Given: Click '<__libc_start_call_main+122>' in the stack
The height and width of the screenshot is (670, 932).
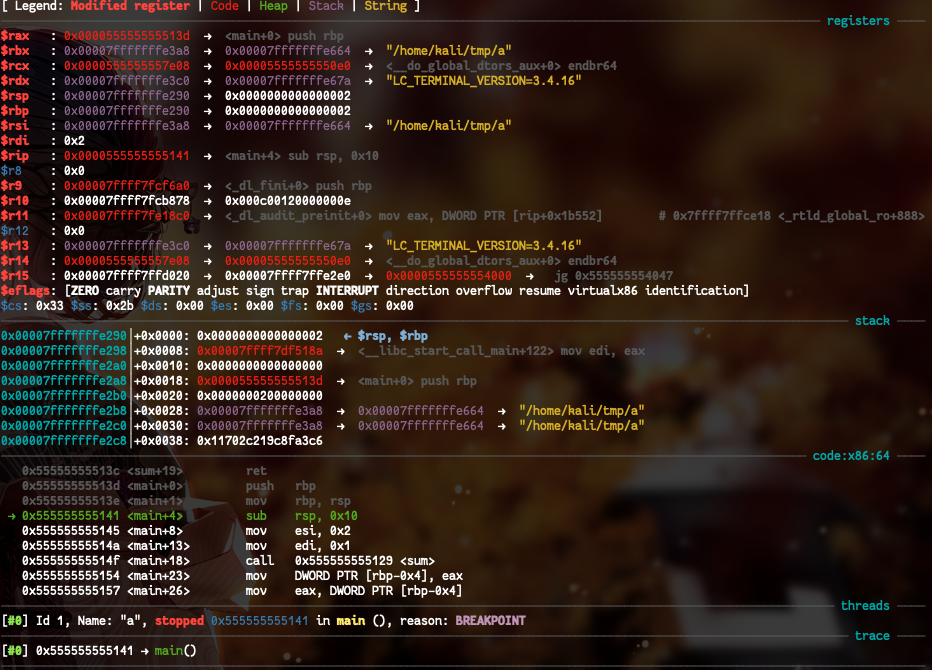Looking at the screenshot, I should (455, 351).
